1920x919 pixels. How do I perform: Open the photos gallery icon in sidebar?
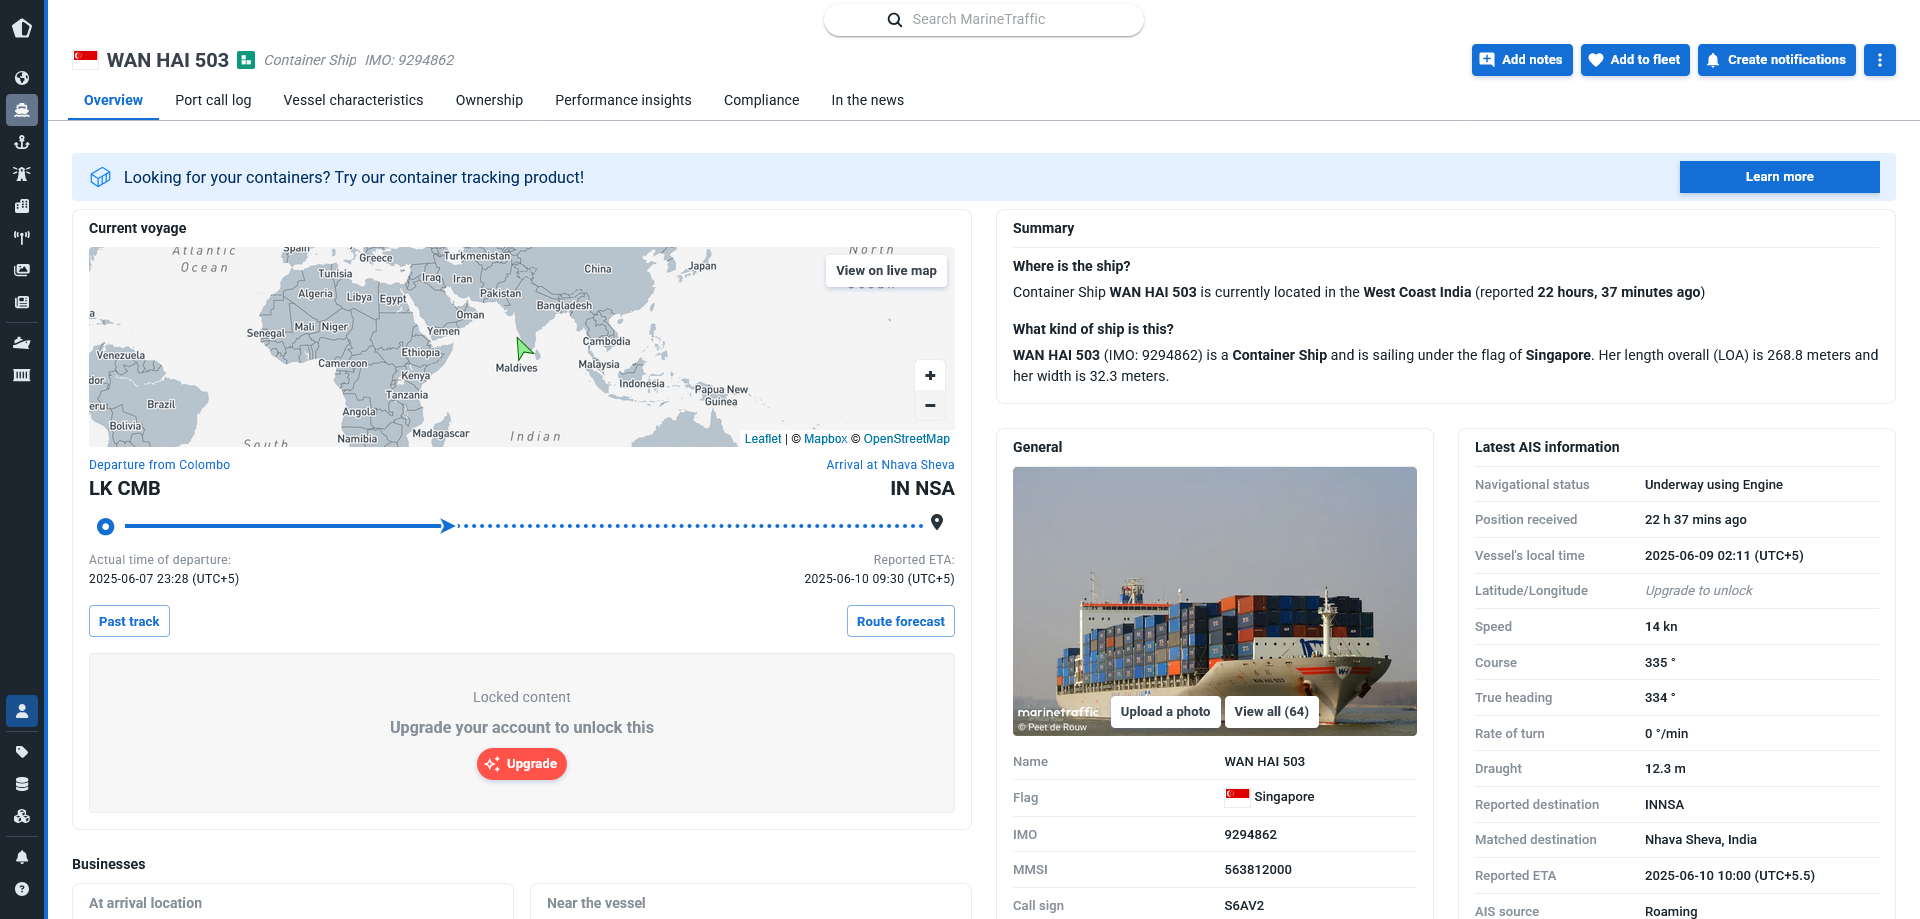pos(22,270)
